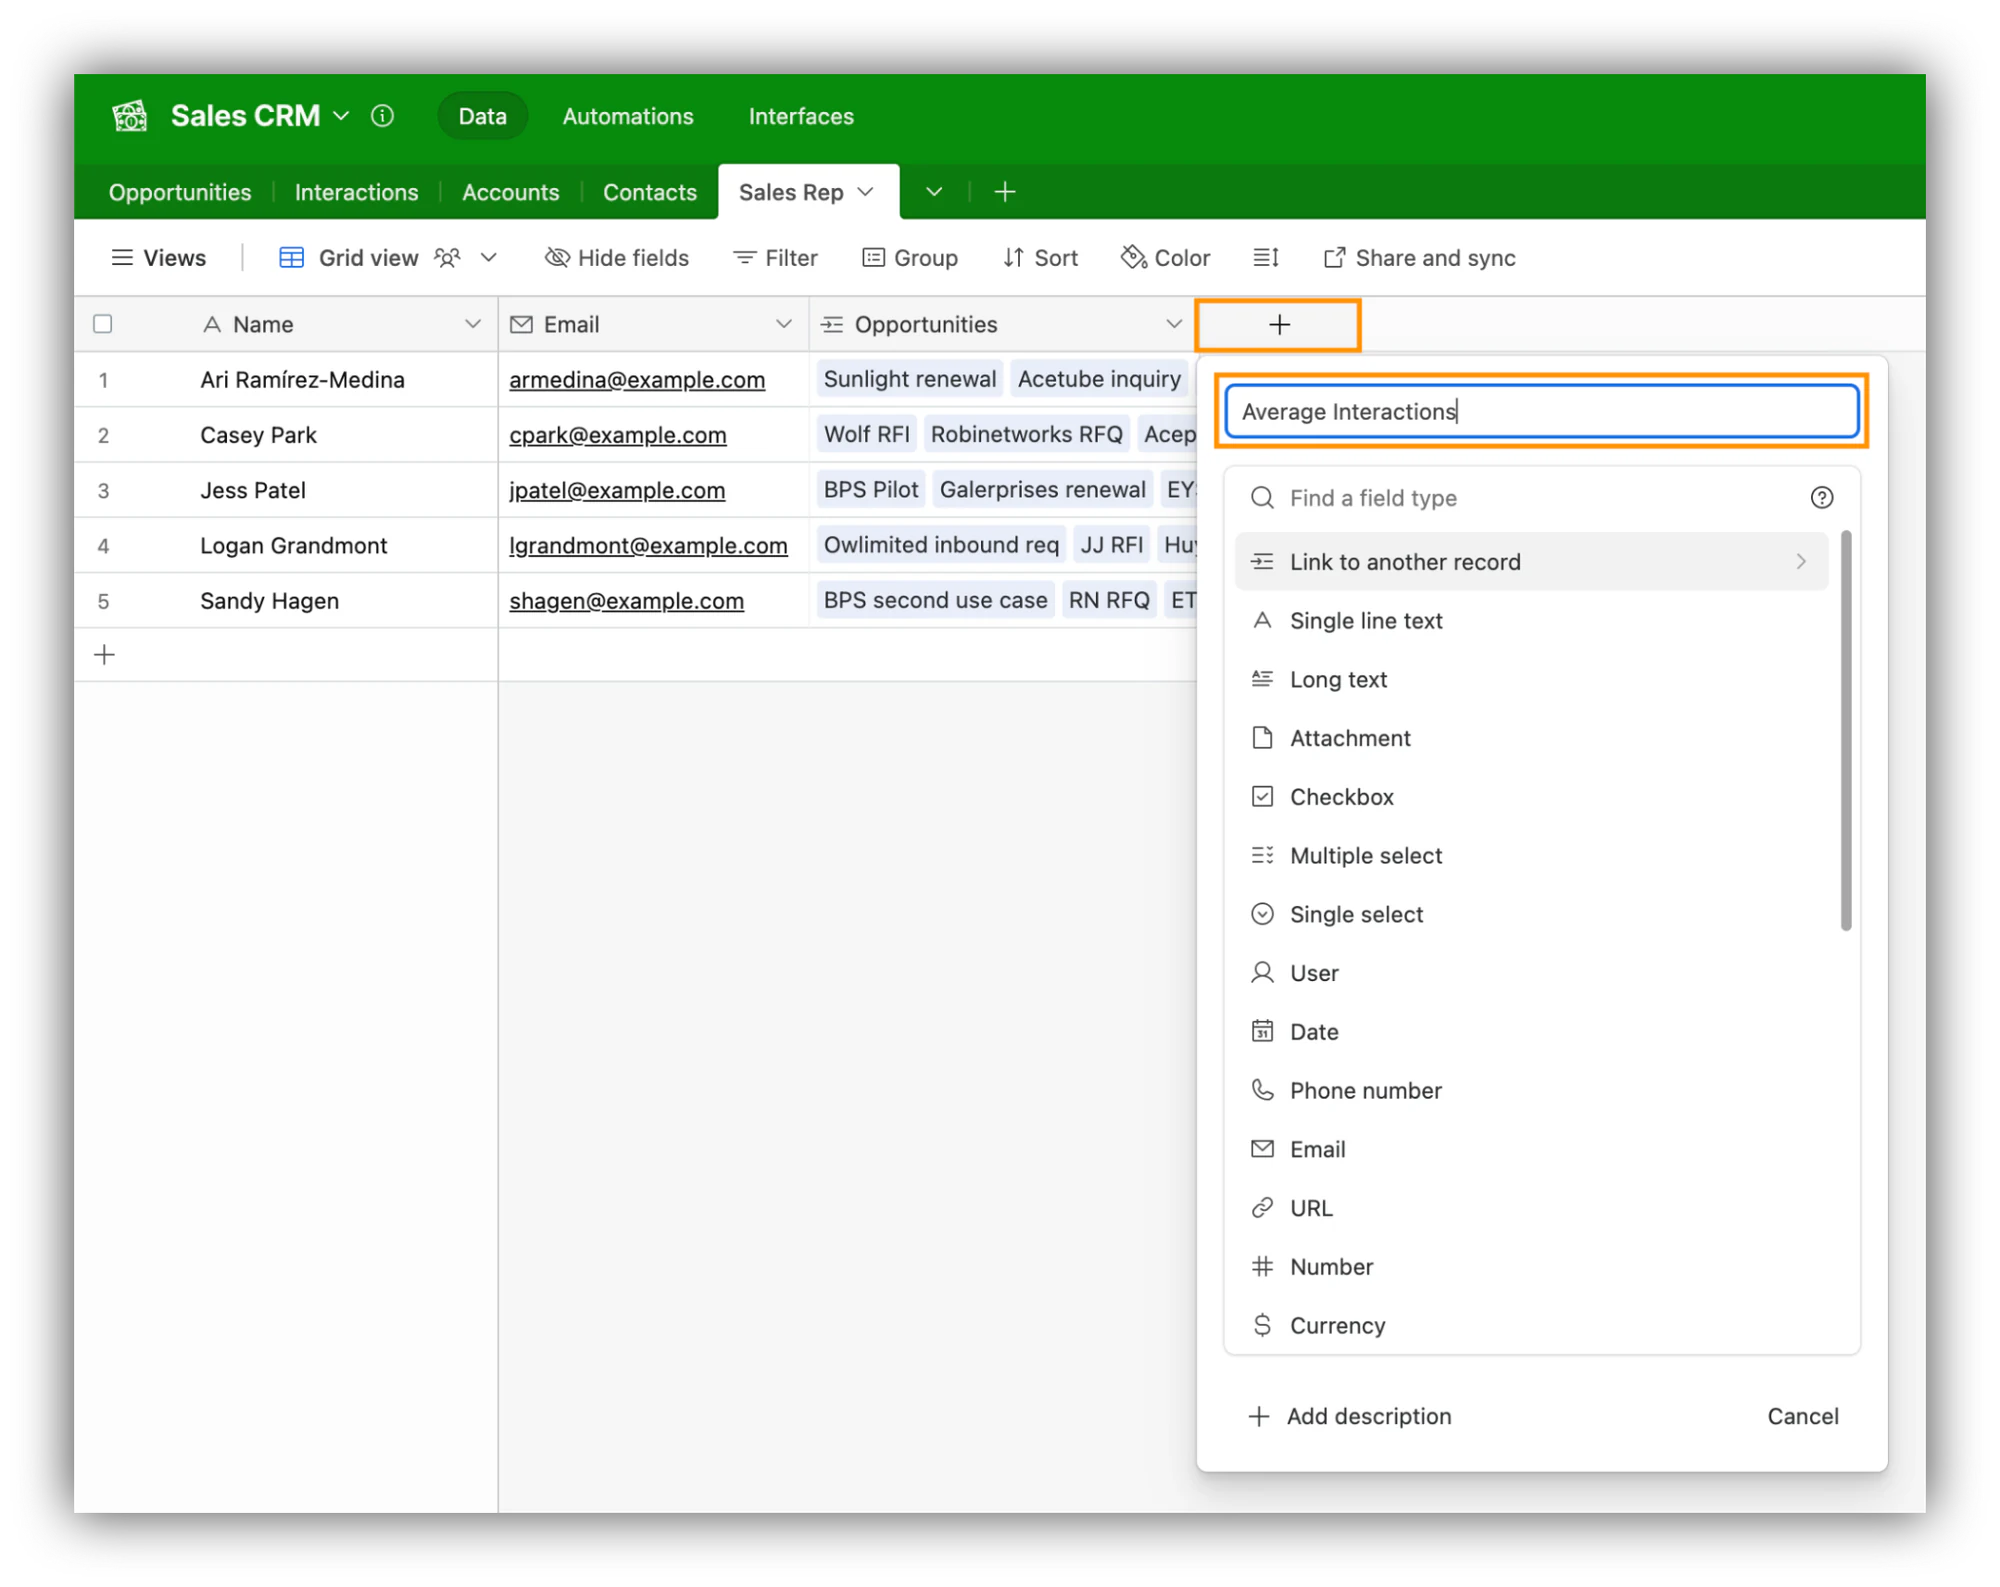The image size is (2000, 1587).
Task: Open the collaborators icon beside Grid view
Action: (447, 258)
